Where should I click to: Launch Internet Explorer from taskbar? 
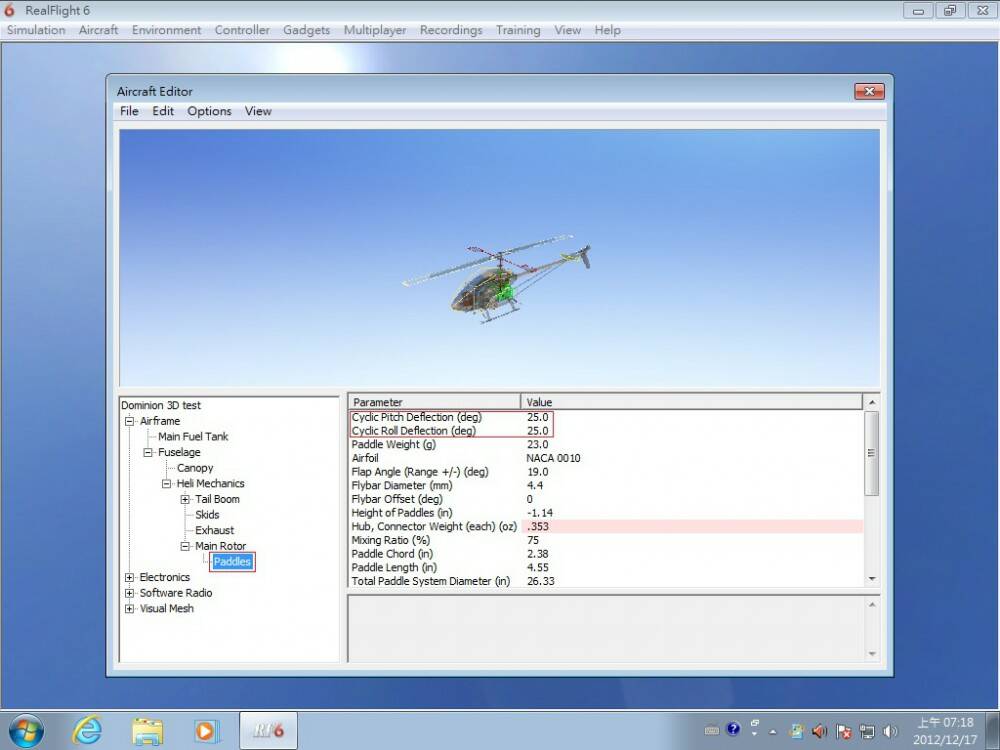pos(86,731)
